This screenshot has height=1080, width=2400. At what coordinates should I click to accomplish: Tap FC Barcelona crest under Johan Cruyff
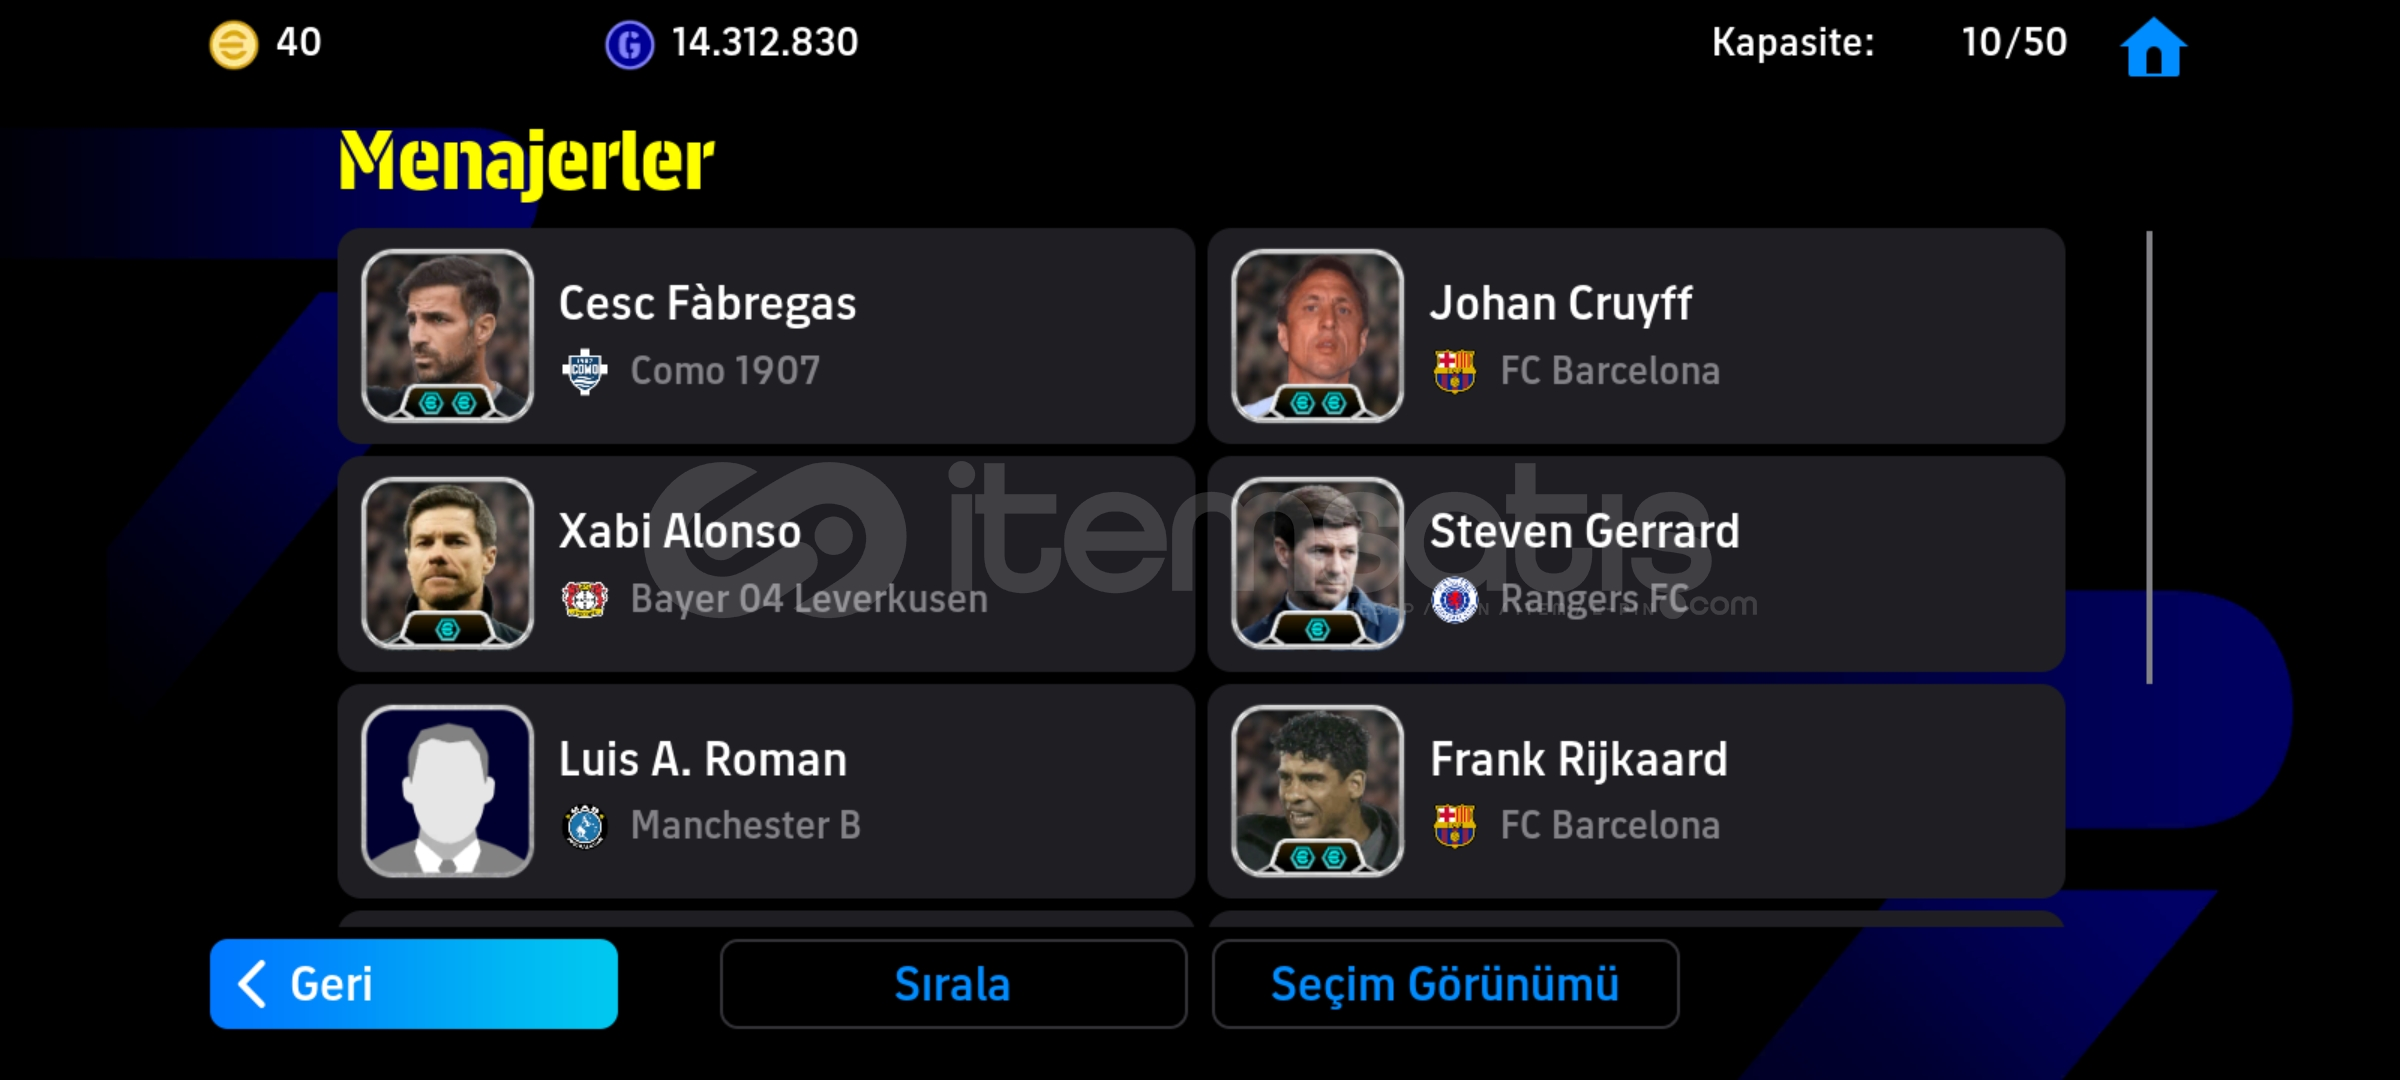tap(1455, 371)
